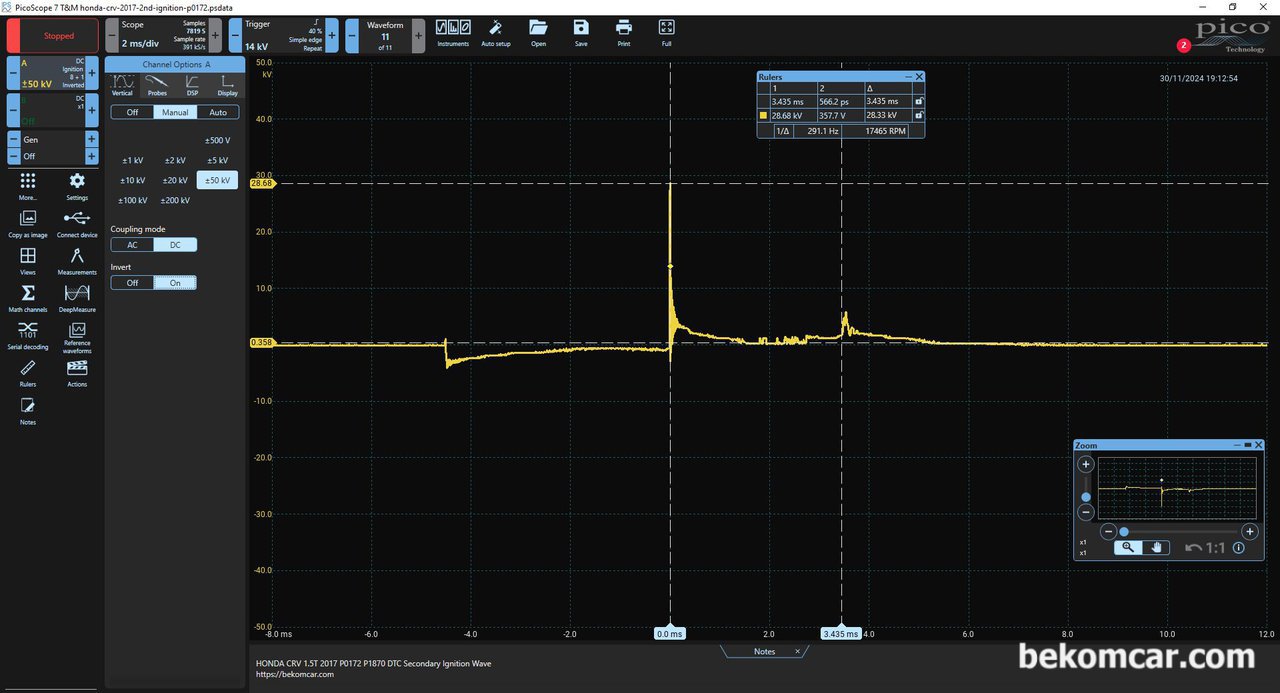
Task: Open the More... apps grid
Action: coord(28,185)
